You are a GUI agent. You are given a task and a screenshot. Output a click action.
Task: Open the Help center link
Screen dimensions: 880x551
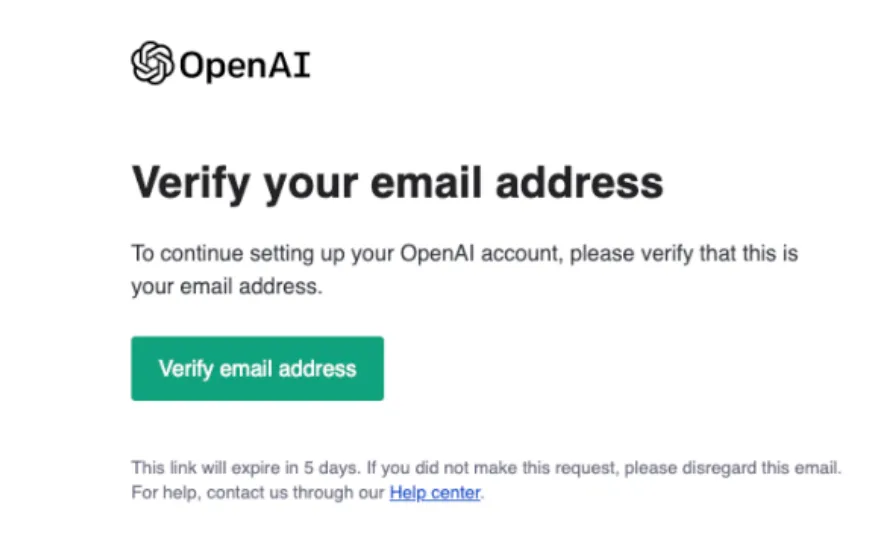coord(435,493)
